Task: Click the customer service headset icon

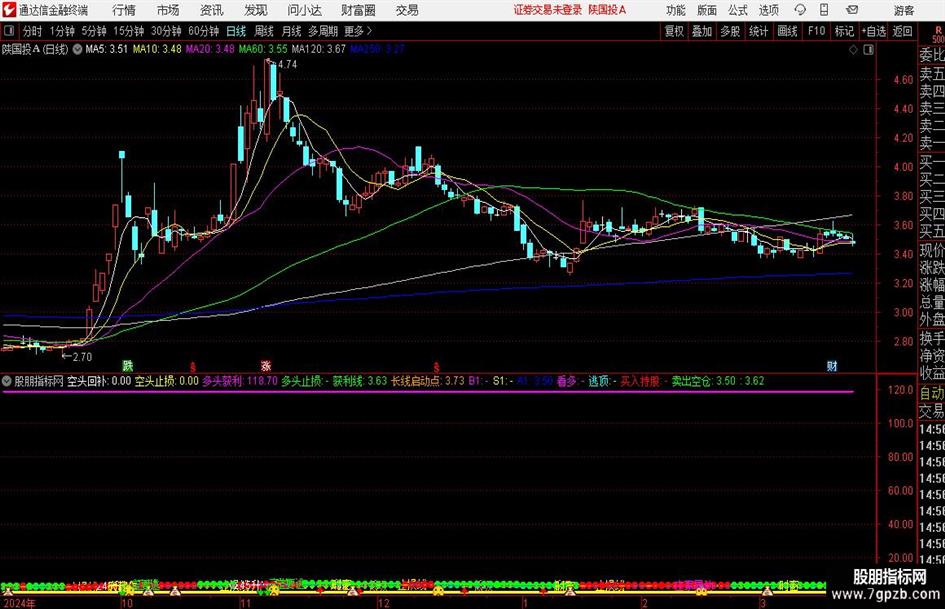Action: 800,10
